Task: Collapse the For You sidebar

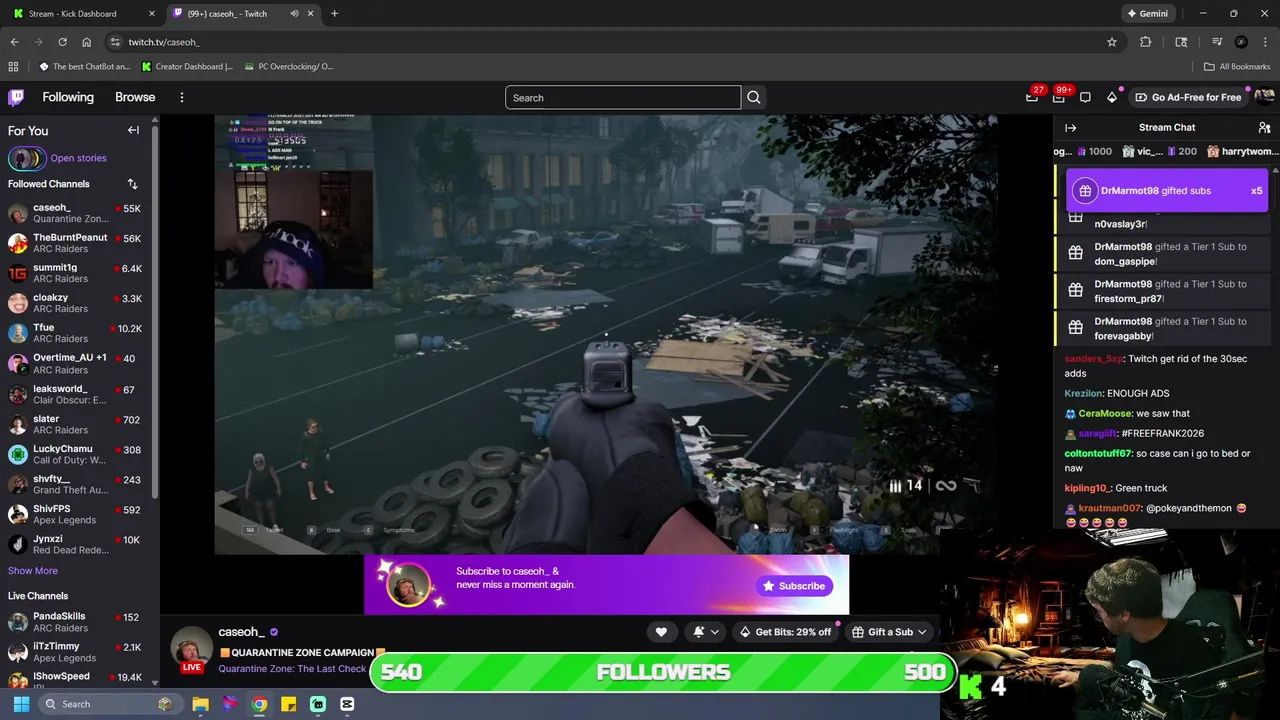Action: point(133,130)
